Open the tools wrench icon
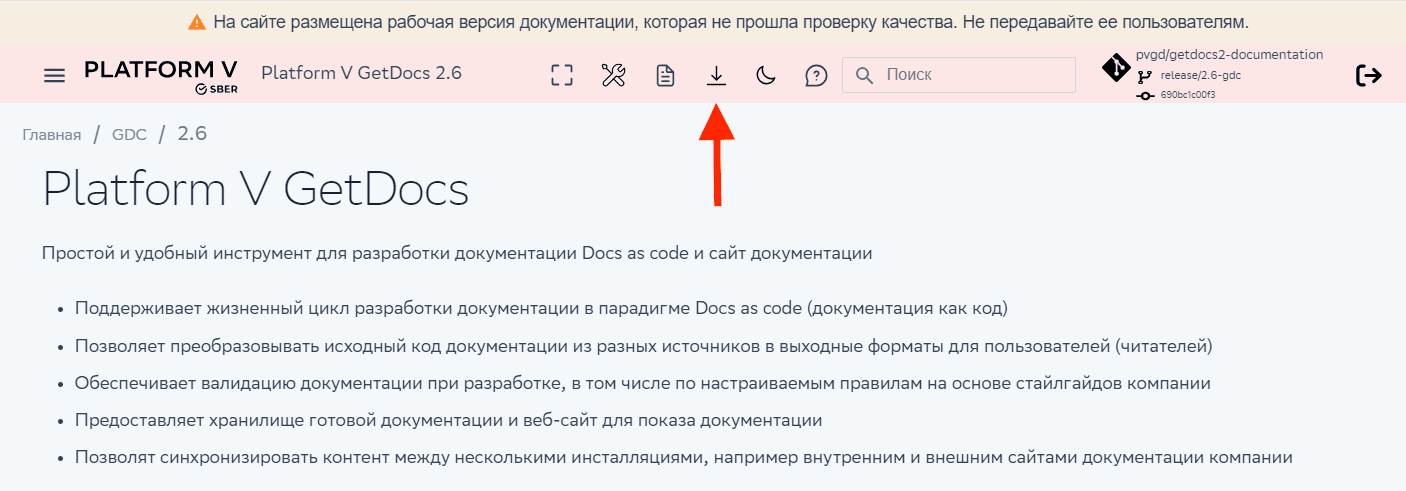Screen dimensions: 1406x491 [x=613, y=75]
